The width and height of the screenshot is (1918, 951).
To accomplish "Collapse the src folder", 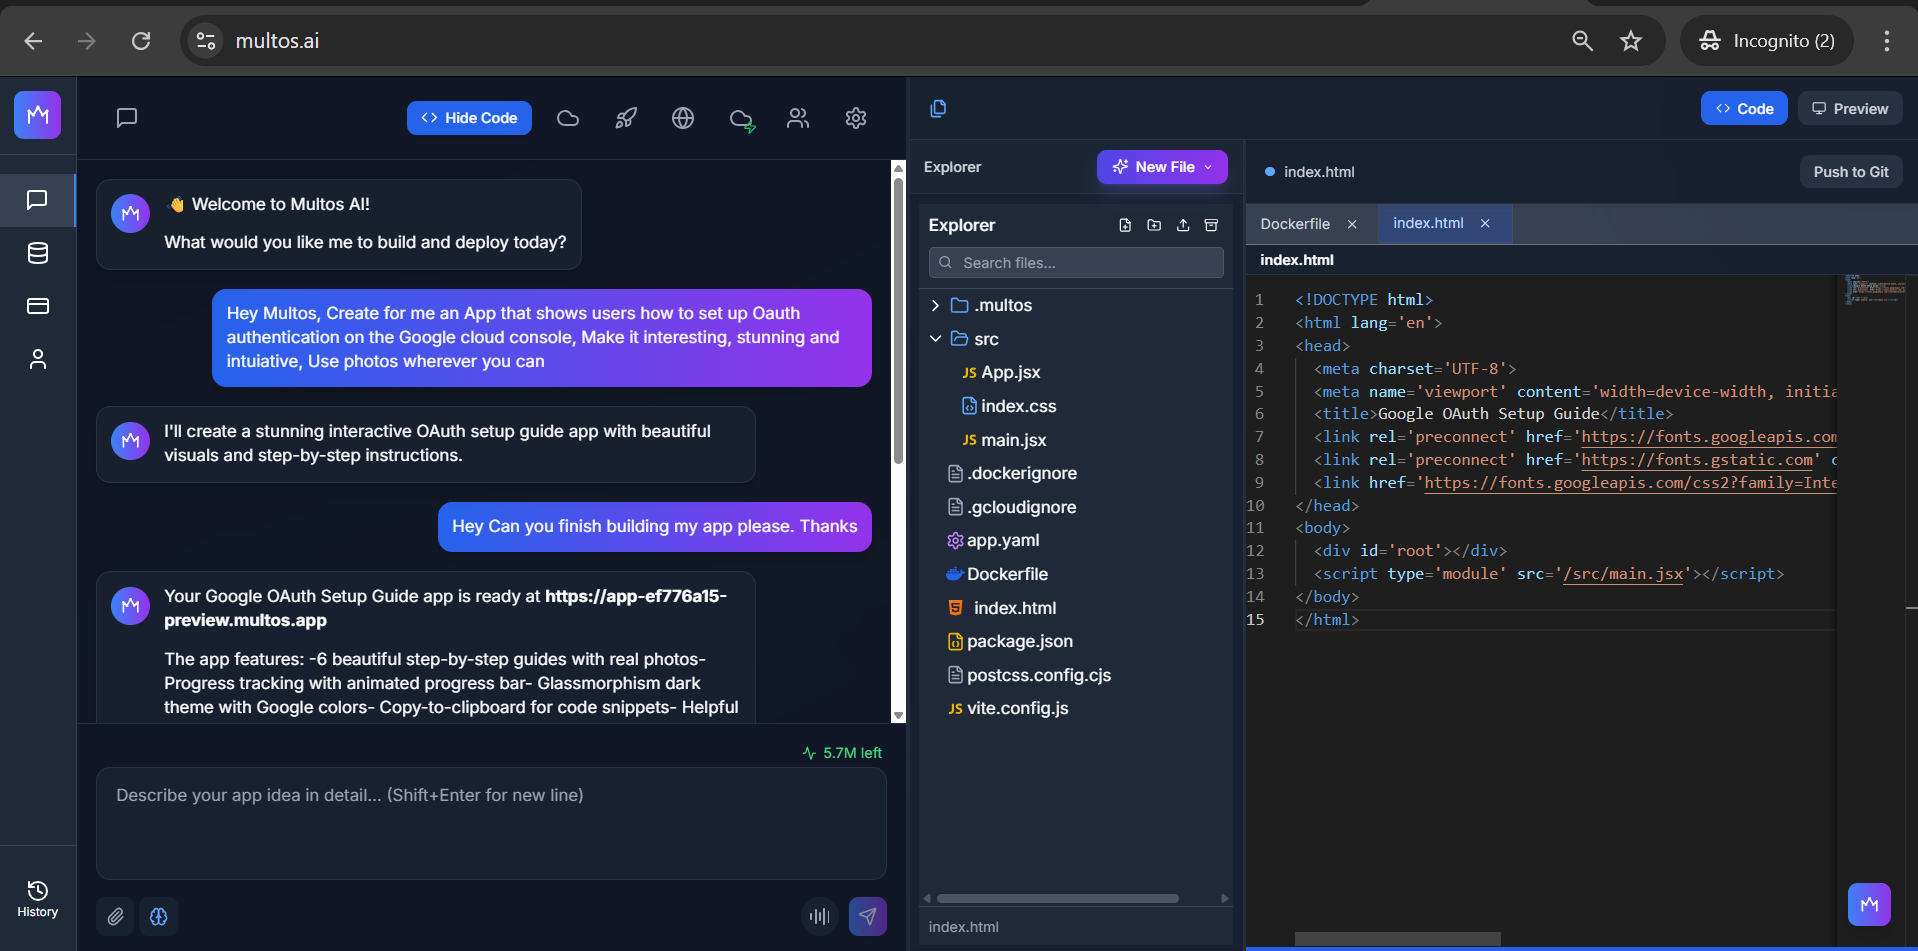I will tap(935, 339).
